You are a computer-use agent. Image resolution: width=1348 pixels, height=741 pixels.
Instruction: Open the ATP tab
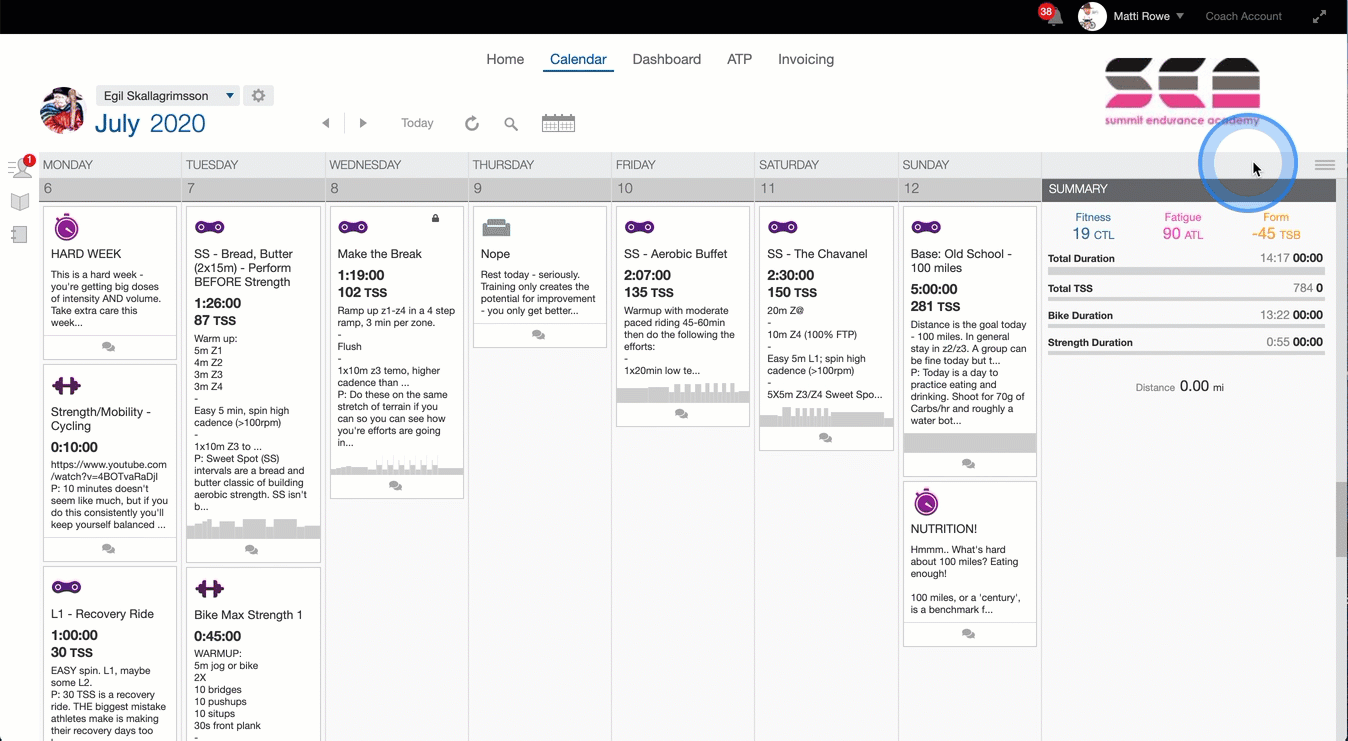(x=739, y=59)
